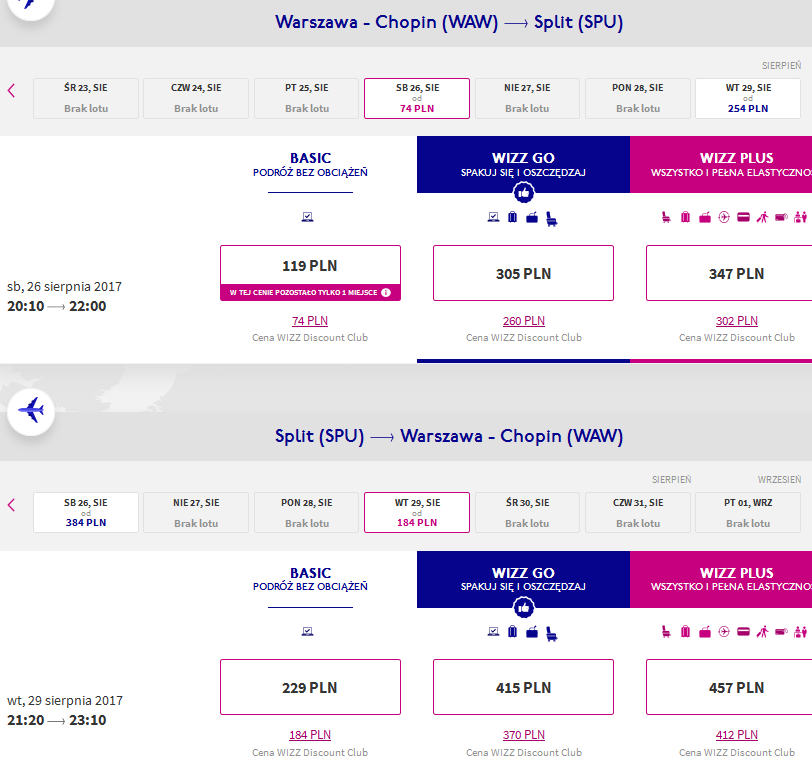Click the pink cabin bag icon under outbound WIZZ PLUS
812x766 pixels.
tap(705, 218)
